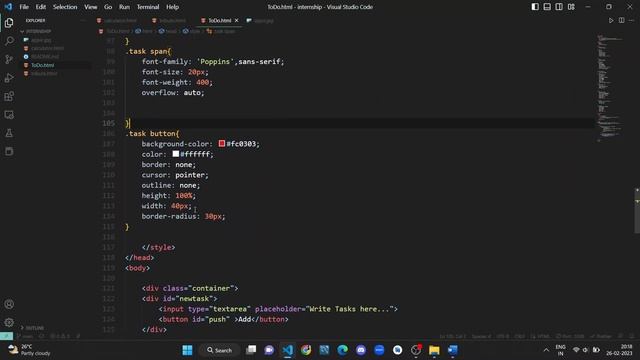Close the ToDo.html tab
This screenshot has width=640, height=360.
click(236, 20)
